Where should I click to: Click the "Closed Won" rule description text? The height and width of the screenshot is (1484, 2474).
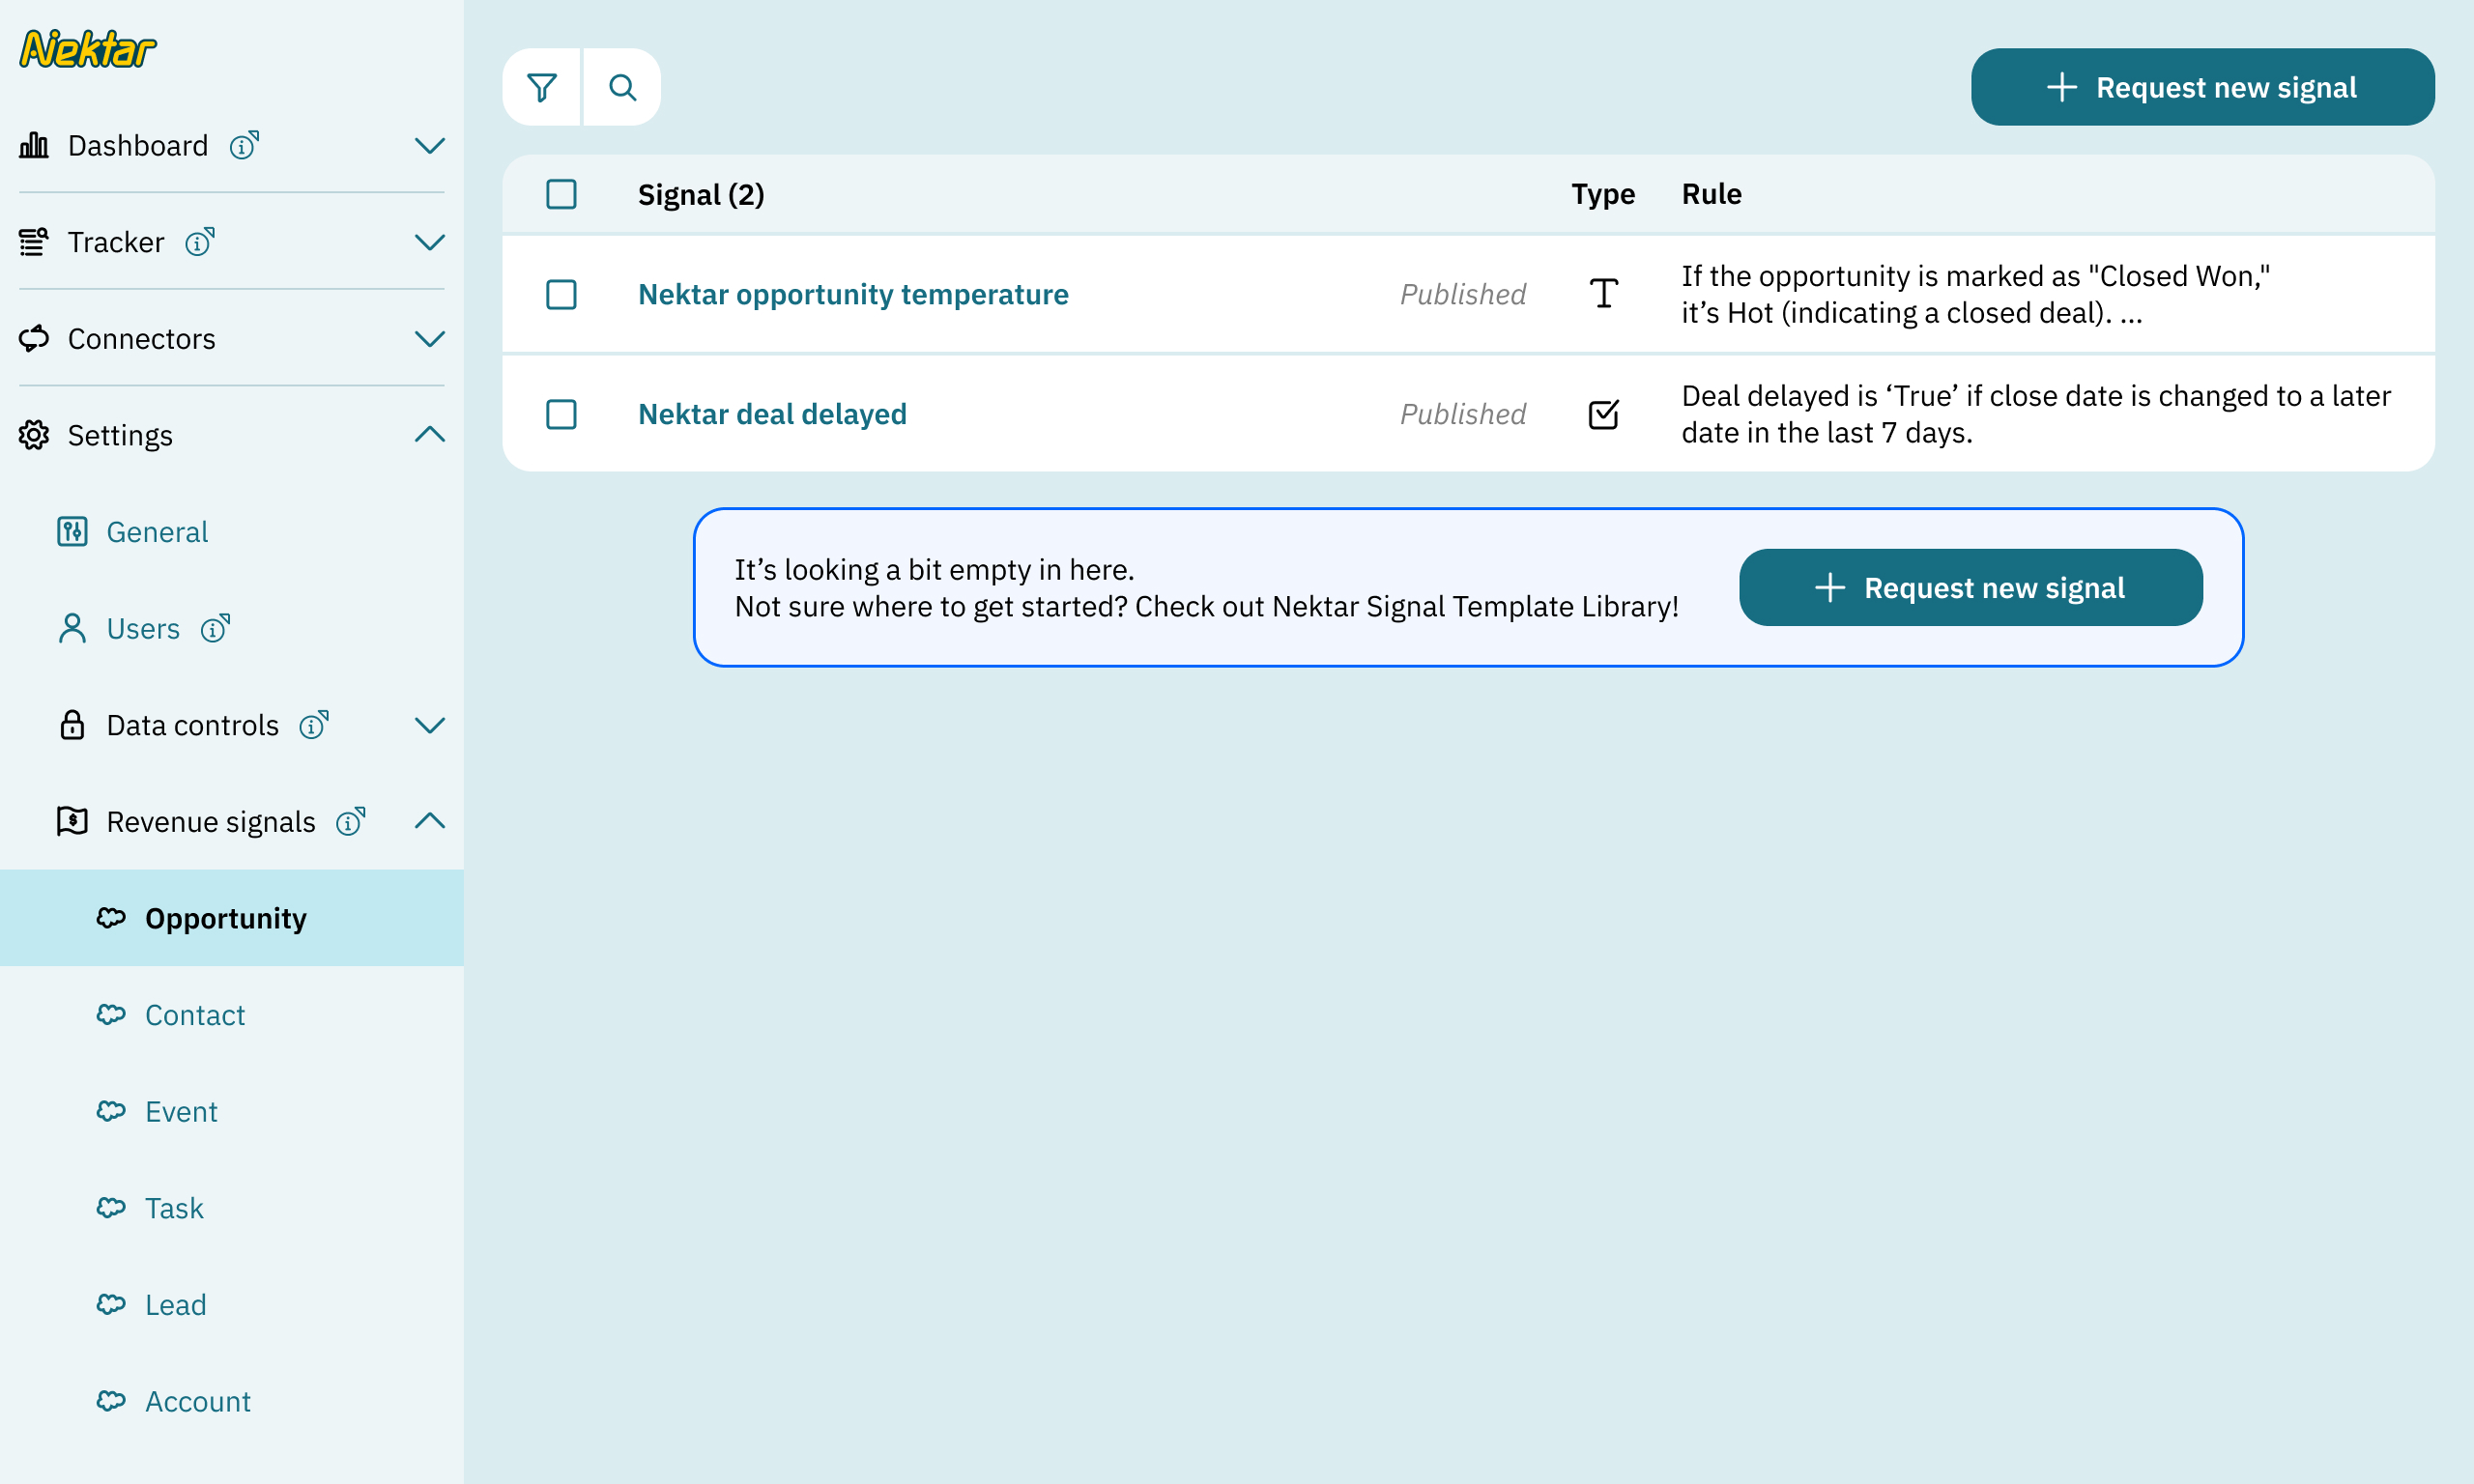click(x=1976, y=294)
